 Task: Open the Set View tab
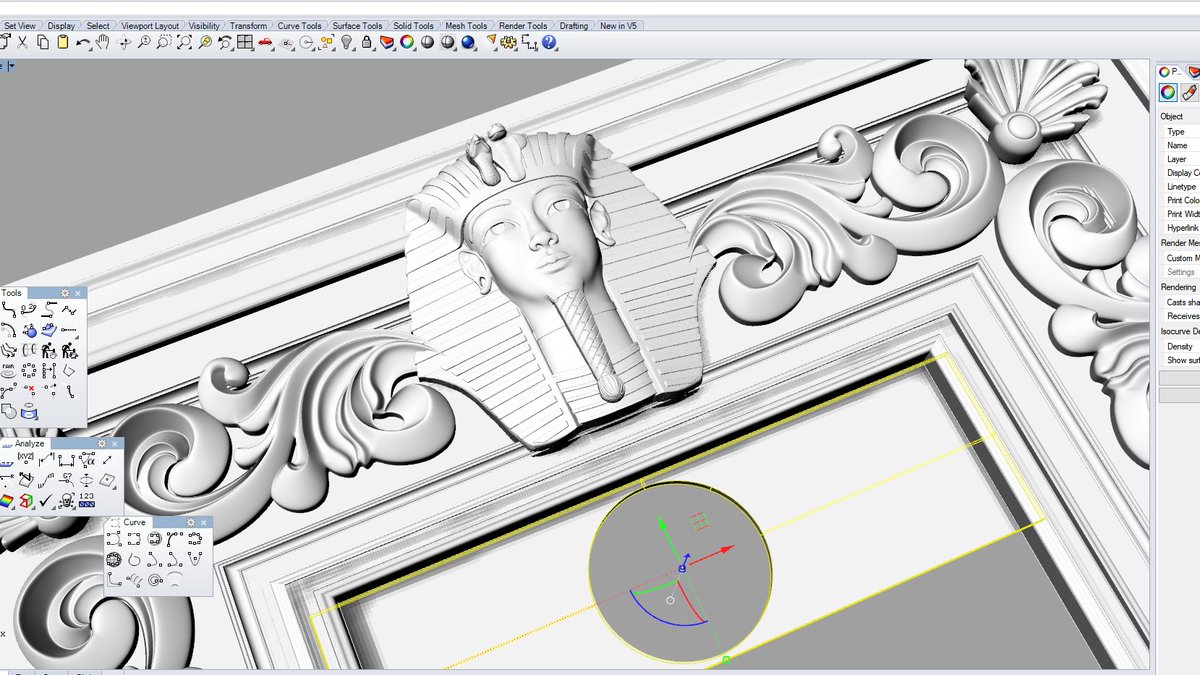pyautogui.click(x=19, y=25)
